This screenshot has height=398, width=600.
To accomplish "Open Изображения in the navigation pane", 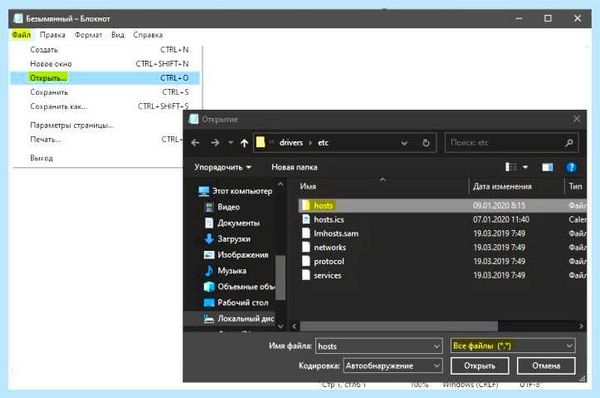I will [236, 255].
